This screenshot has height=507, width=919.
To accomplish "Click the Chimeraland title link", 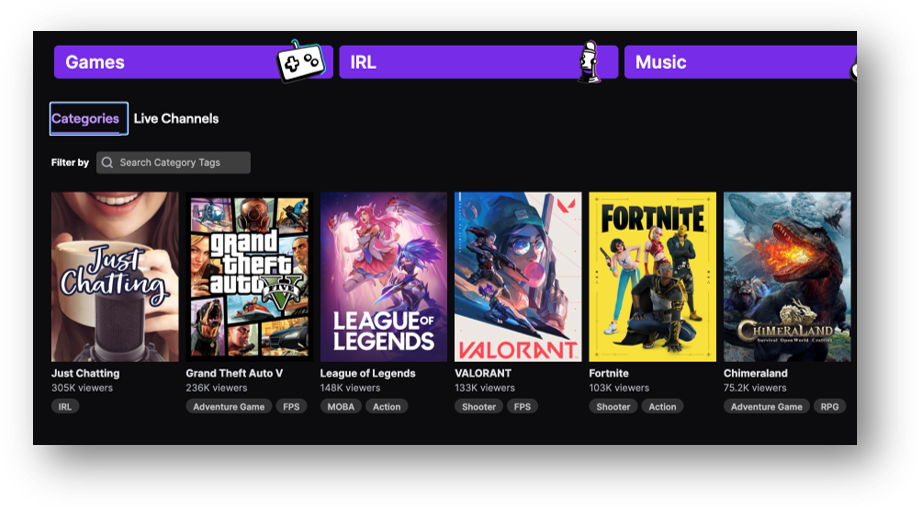I will (x=755, y=373).
